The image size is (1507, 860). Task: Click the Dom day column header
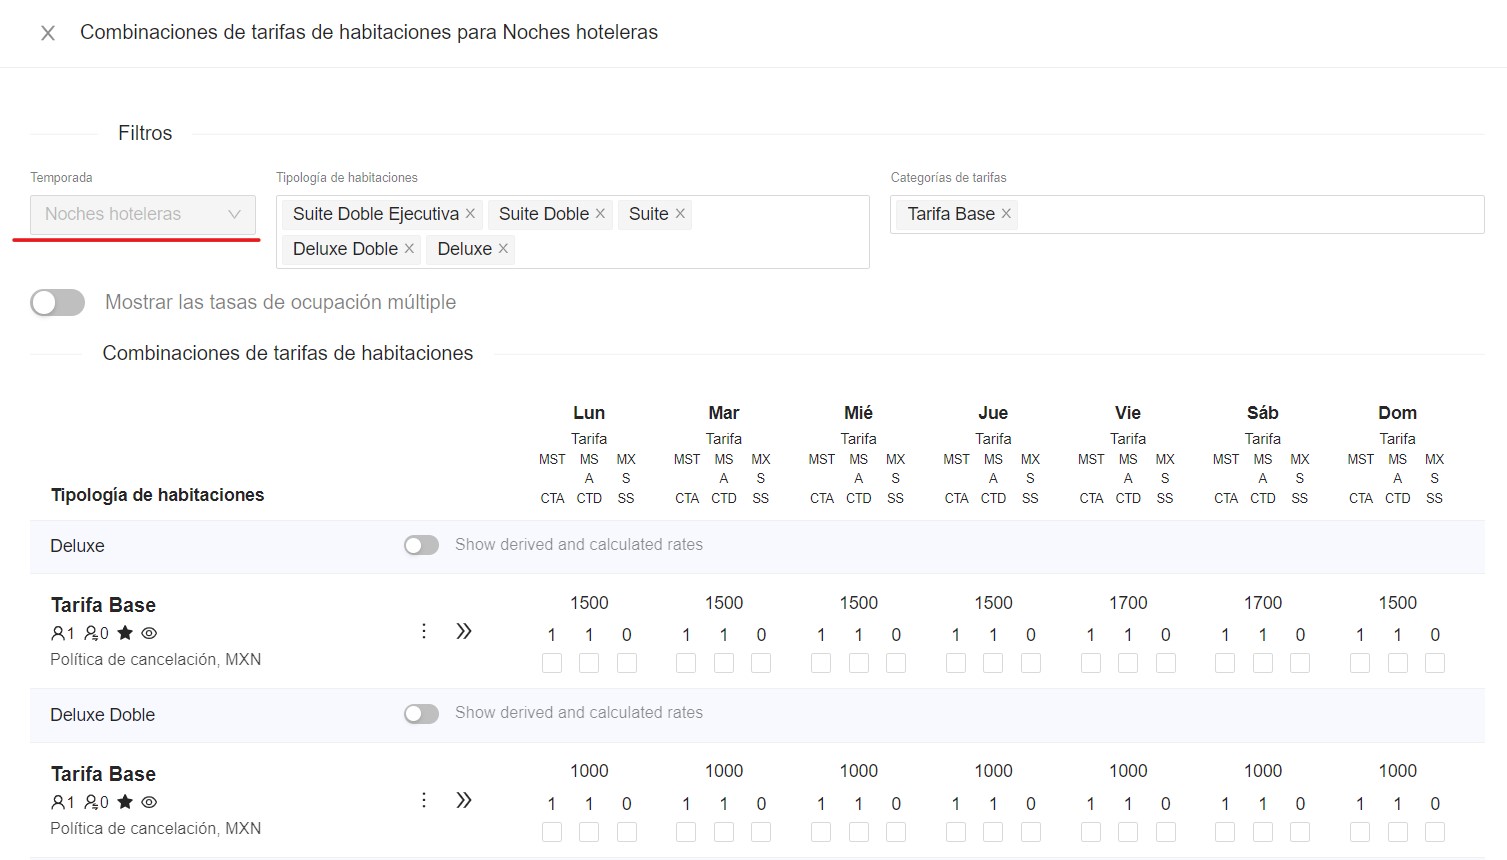[1397, 413]
